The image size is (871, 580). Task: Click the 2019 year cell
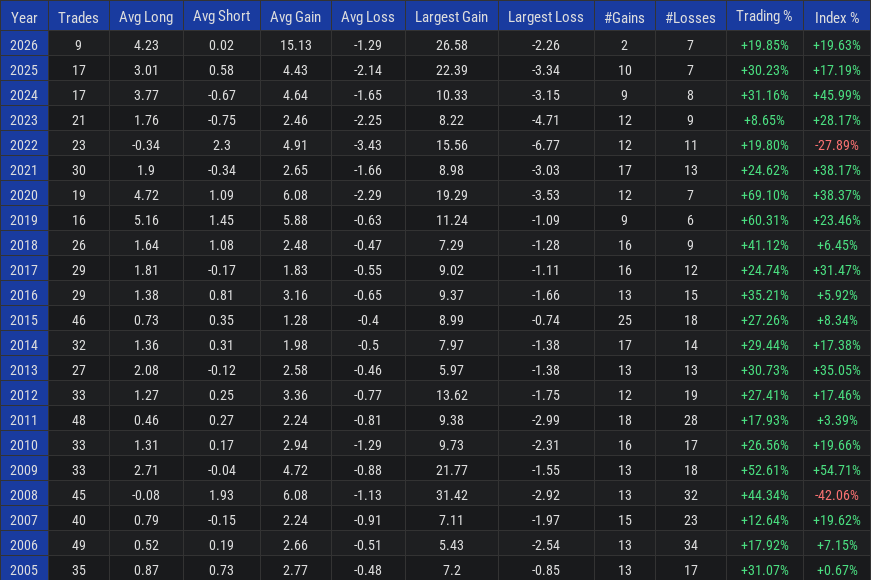click(24, 220)
